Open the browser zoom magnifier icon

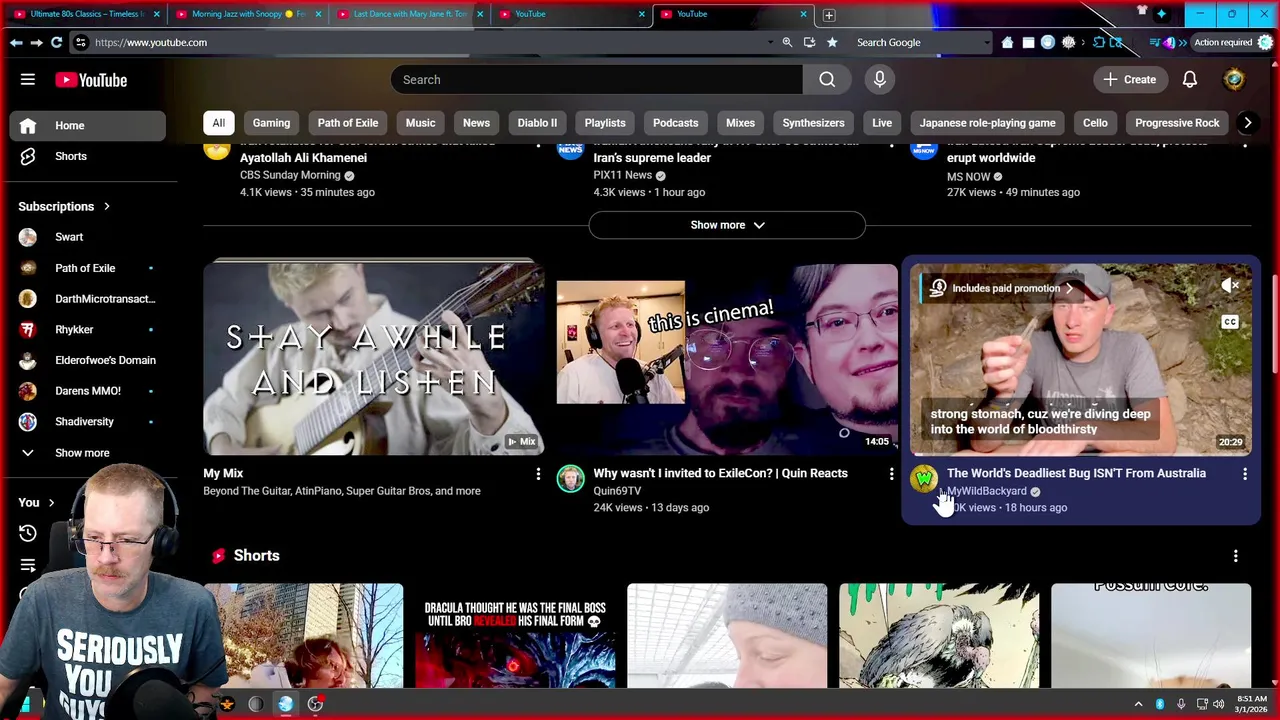pyautogui.click(x=787, y=42)
